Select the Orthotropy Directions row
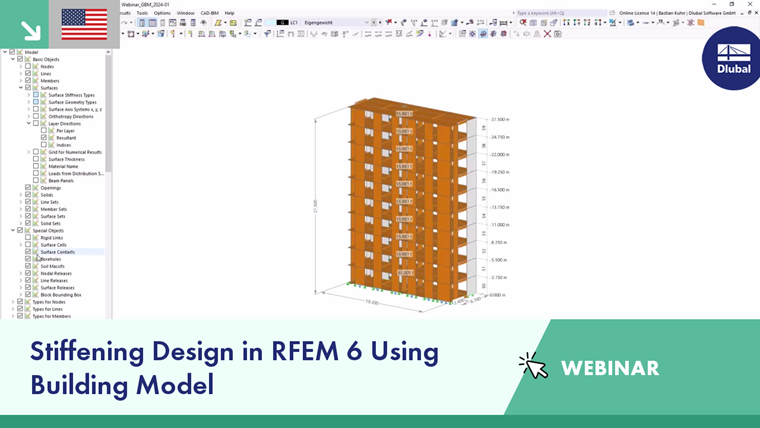Image resolution: width=760 pixels, height=428 pixels. [71, 116]
